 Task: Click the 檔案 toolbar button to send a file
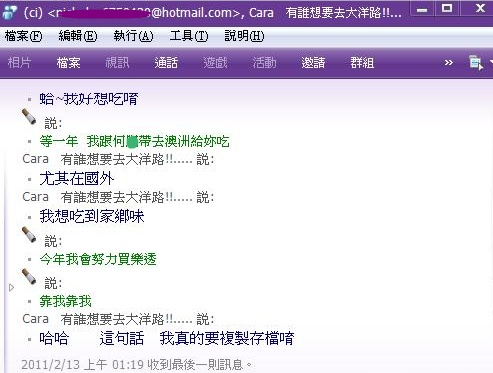[x=68, y=63]
